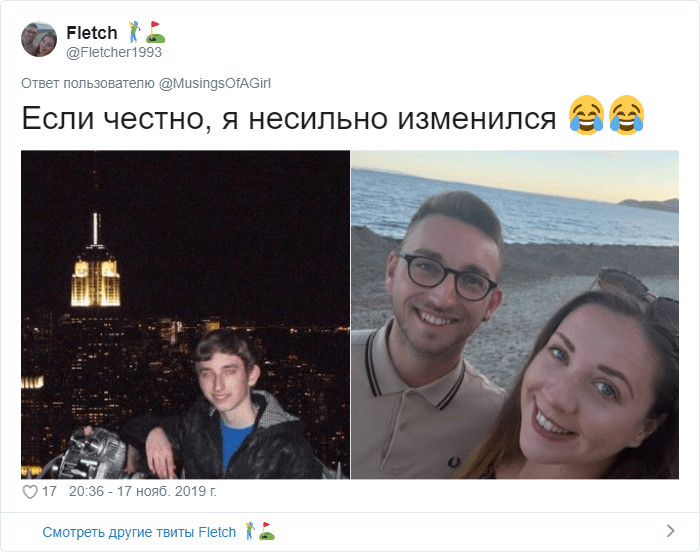Click the 'Ответ пользователю' reply label
The image size is (700, 552).
[x=88, y=84]
